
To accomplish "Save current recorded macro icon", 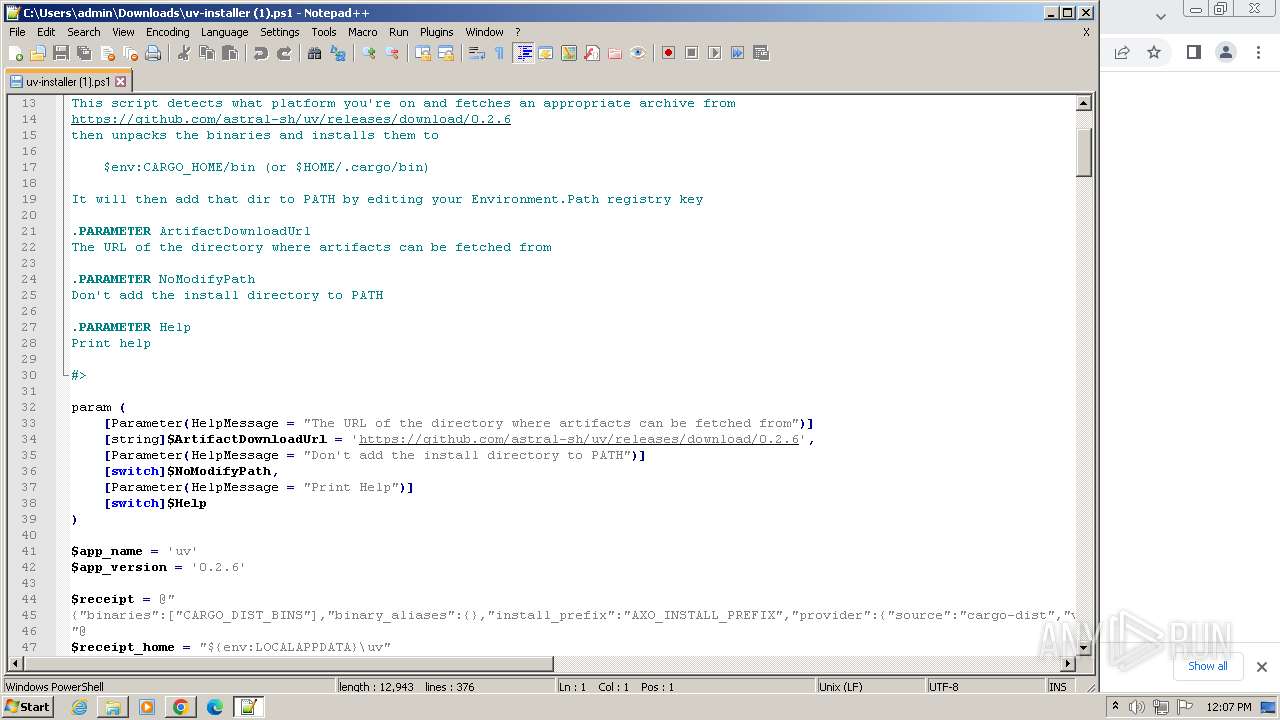I will click(x=760, y=53).
